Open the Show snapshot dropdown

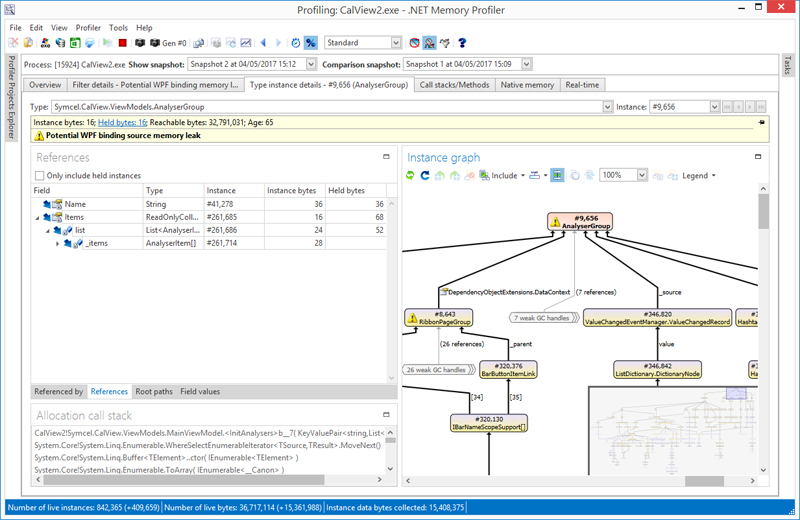pyautogui.click(x=311, y=64)
